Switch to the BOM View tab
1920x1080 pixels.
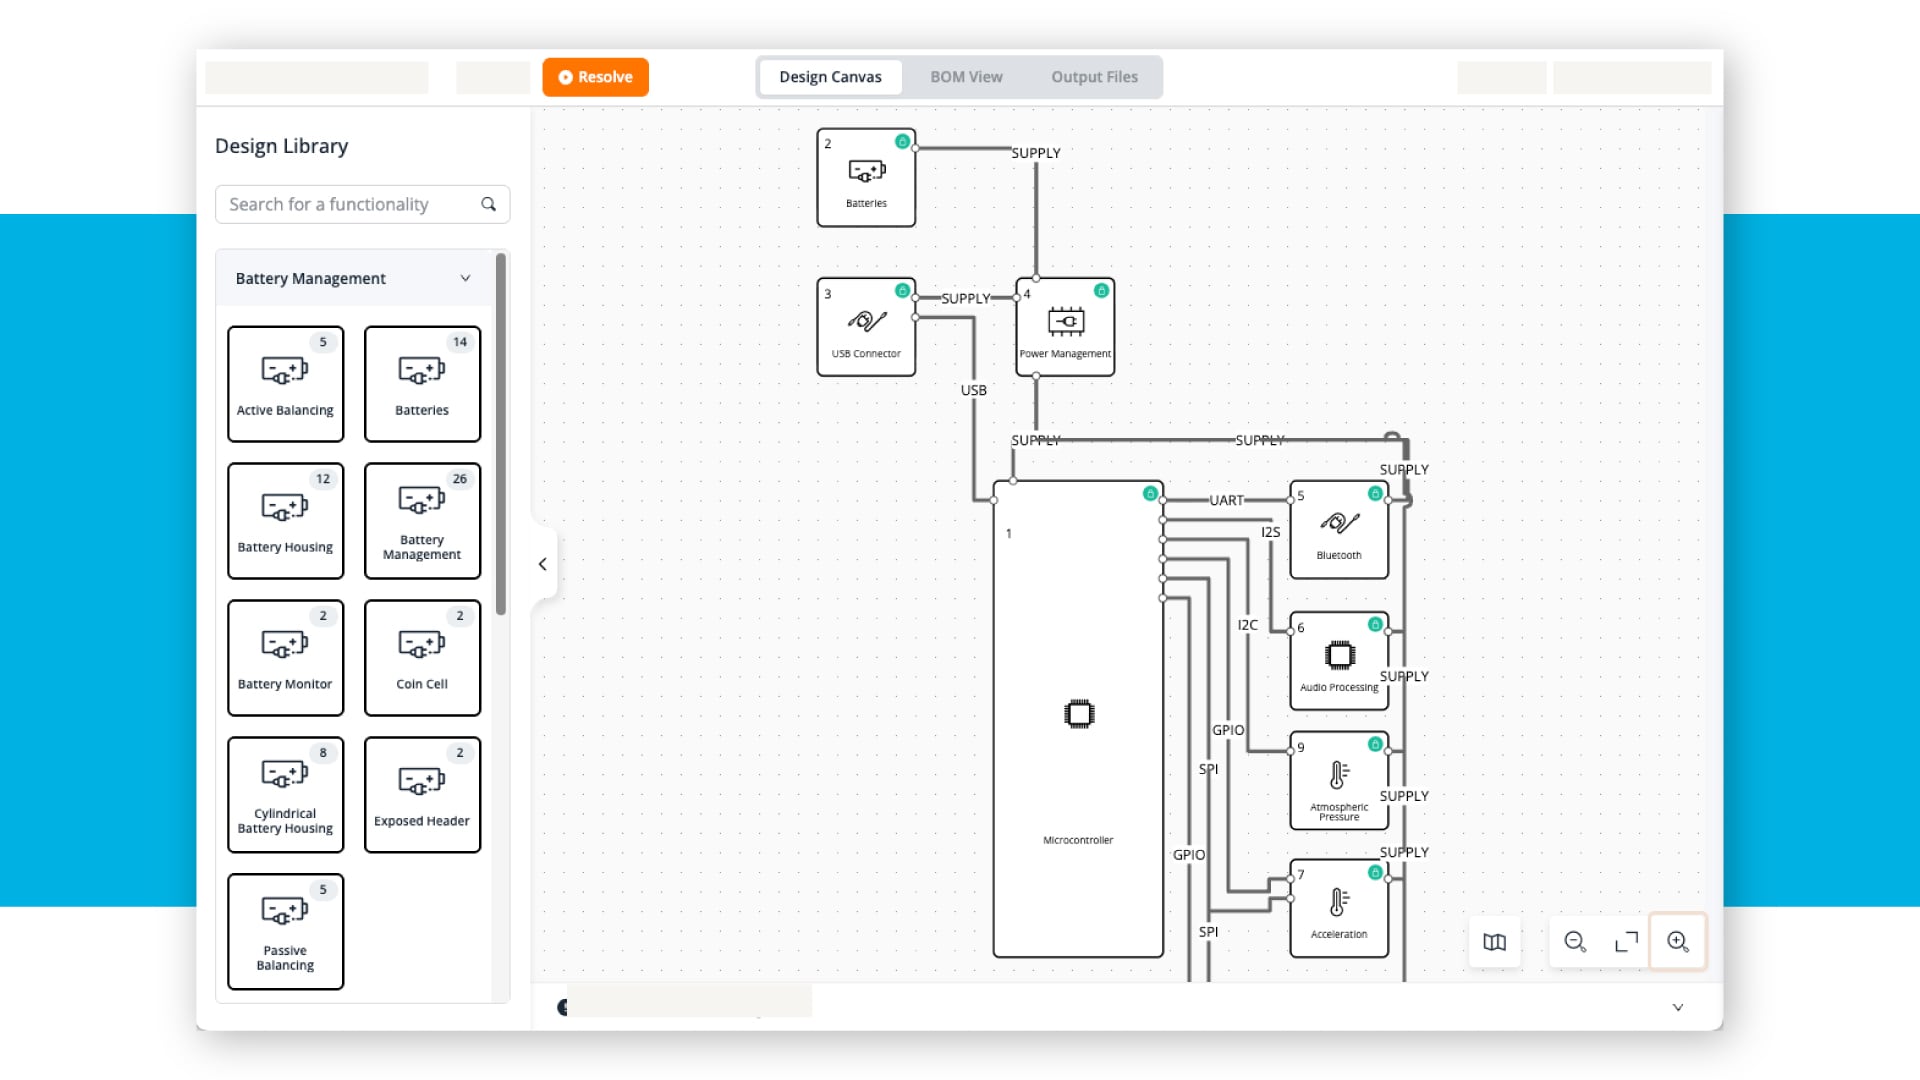(x=966, y=77)
